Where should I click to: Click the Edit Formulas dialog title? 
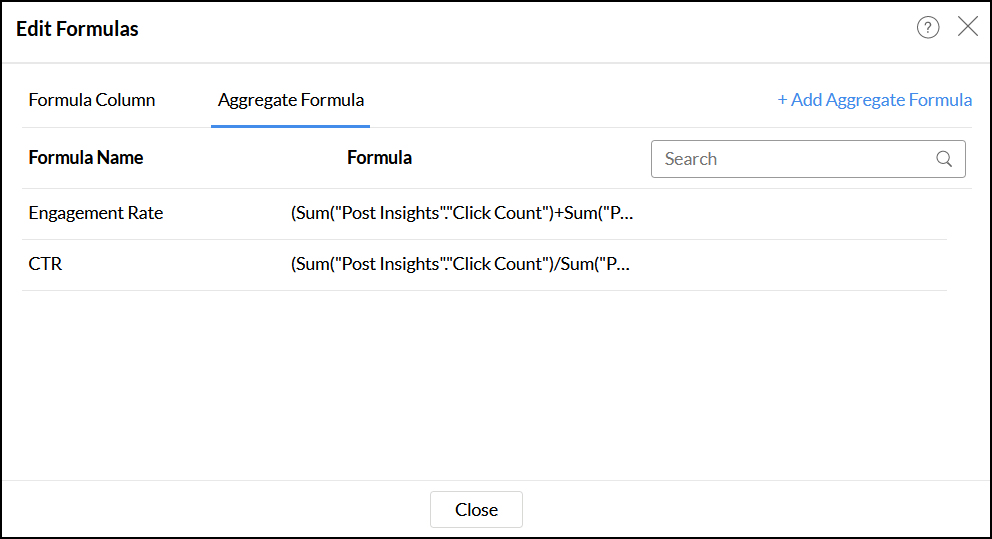pyautogui.click(x=78, y=29)
